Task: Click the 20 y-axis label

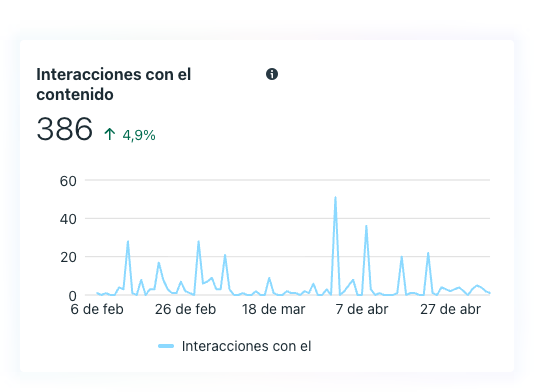Action: (68, 257)
